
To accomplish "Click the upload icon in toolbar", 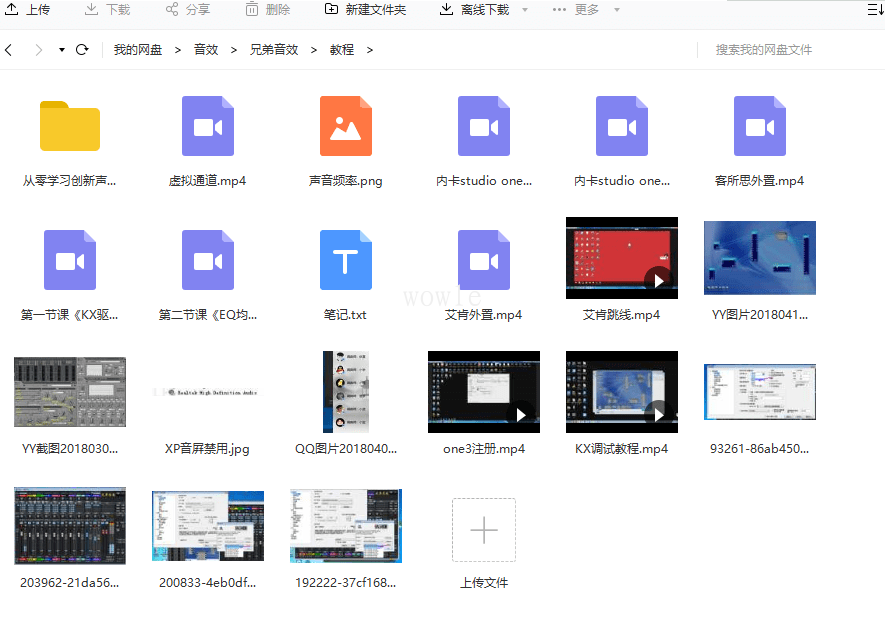I will tap(12, 9).
